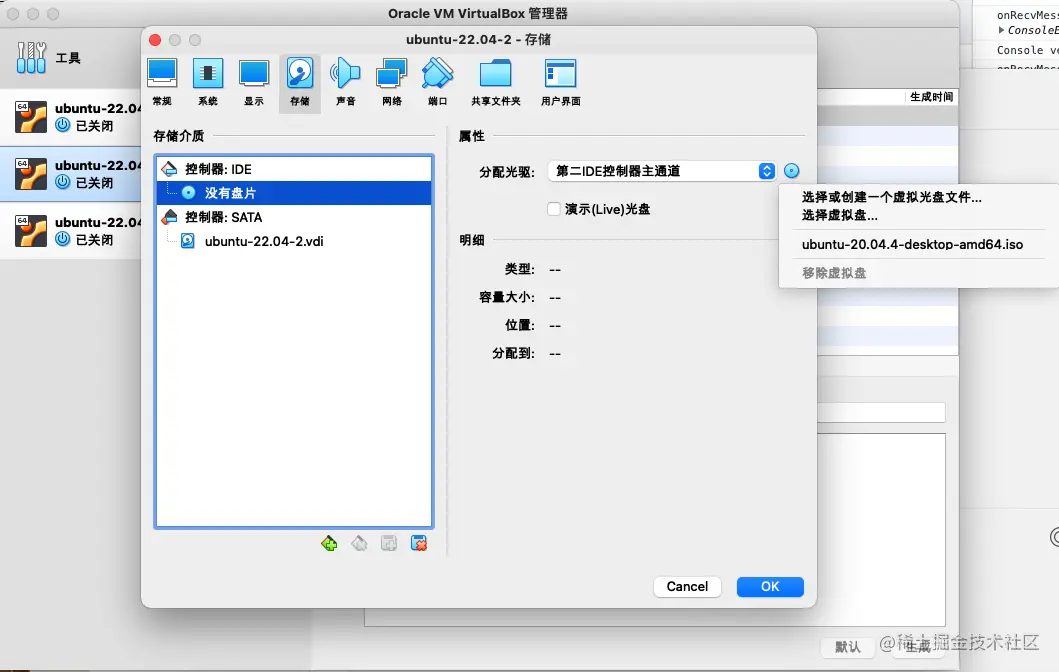Close the storage settings dialog with red button
1059x672 pixels.
click(155, 40)
